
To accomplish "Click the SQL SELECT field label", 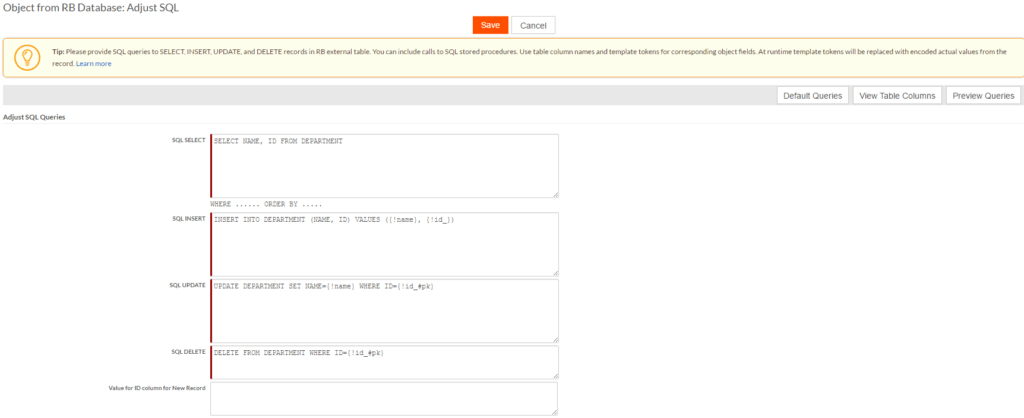I will [x=187, y=140].
